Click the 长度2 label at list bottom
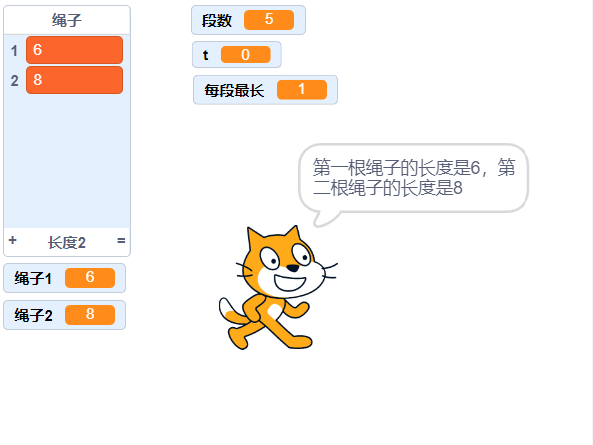The height and width of the screenshot is (445, 593). click(x=67, y=242)
